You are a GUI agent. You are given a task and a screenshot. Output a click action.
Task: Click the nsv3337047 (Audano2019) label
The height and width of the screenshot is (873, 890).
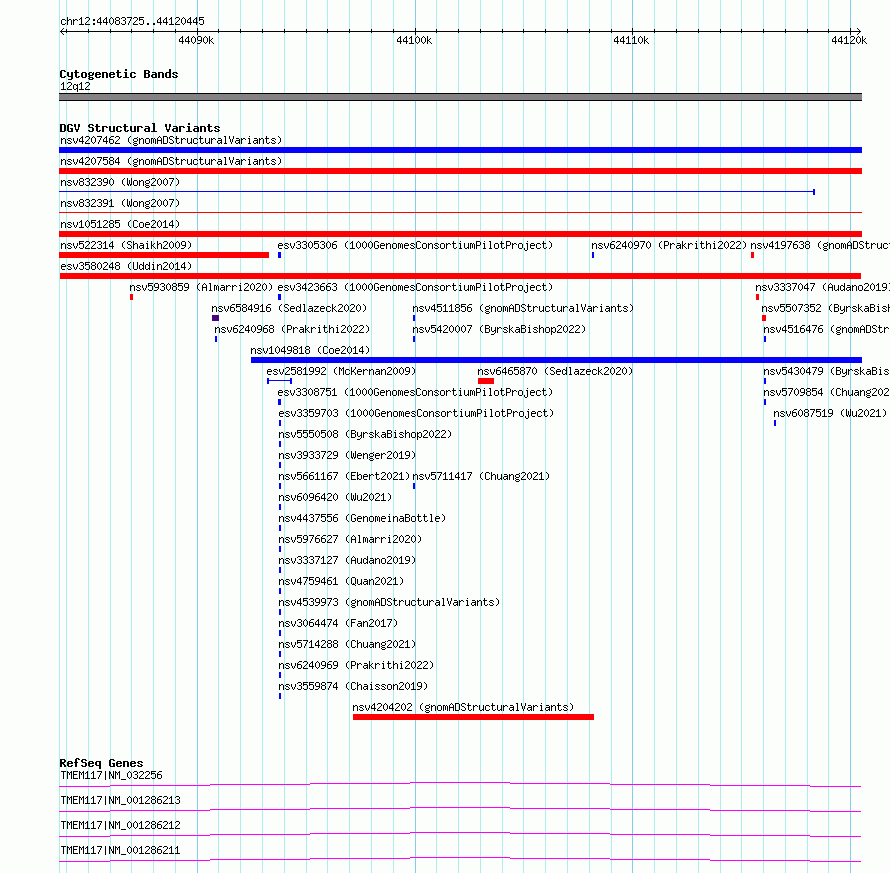(822, 287)
